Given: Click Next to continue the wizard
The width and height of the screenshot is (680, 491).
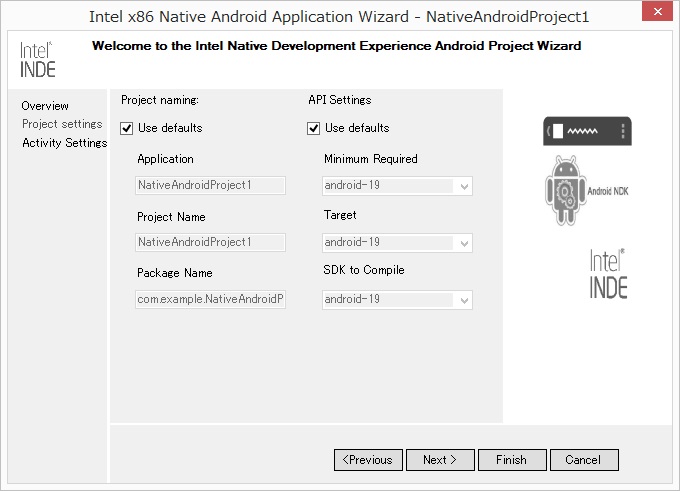Looking at the screenshot, I should pyautogui.click(x=439, y=460).
